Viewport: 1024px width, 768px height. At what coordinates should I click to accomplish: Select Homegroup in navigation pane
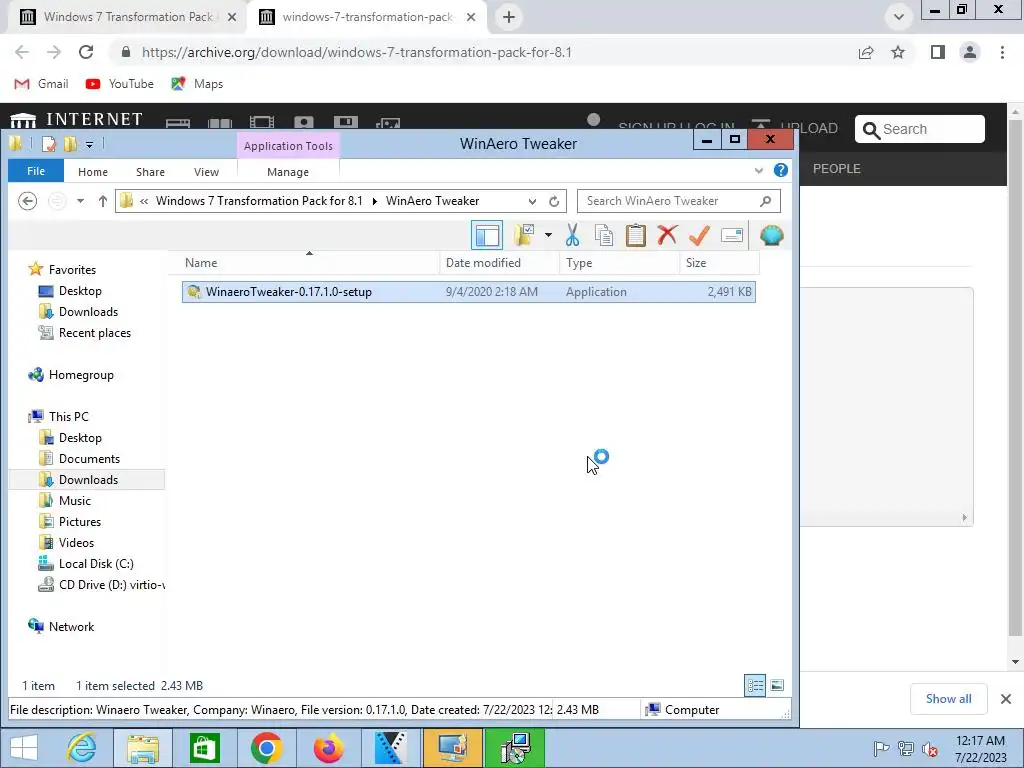81,375
